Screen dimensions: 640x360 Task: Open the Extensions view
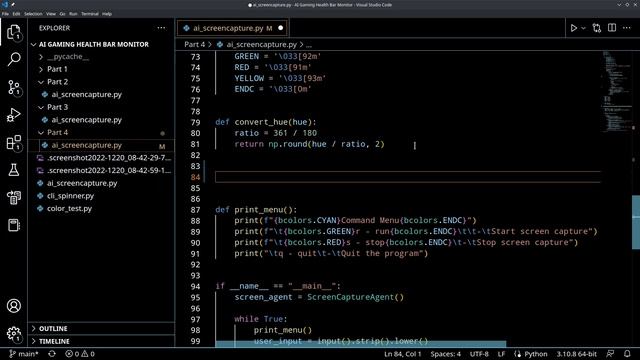tap(13, 142)
